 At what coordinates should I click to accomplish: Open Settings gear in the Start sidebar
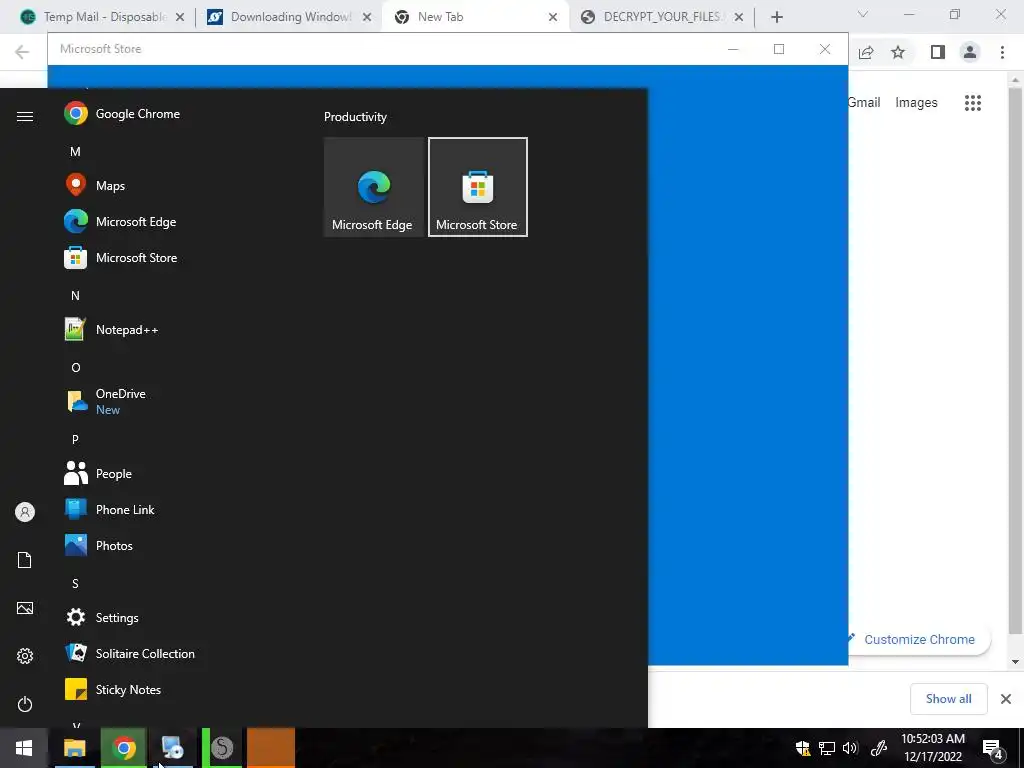[x=25, y=656]
